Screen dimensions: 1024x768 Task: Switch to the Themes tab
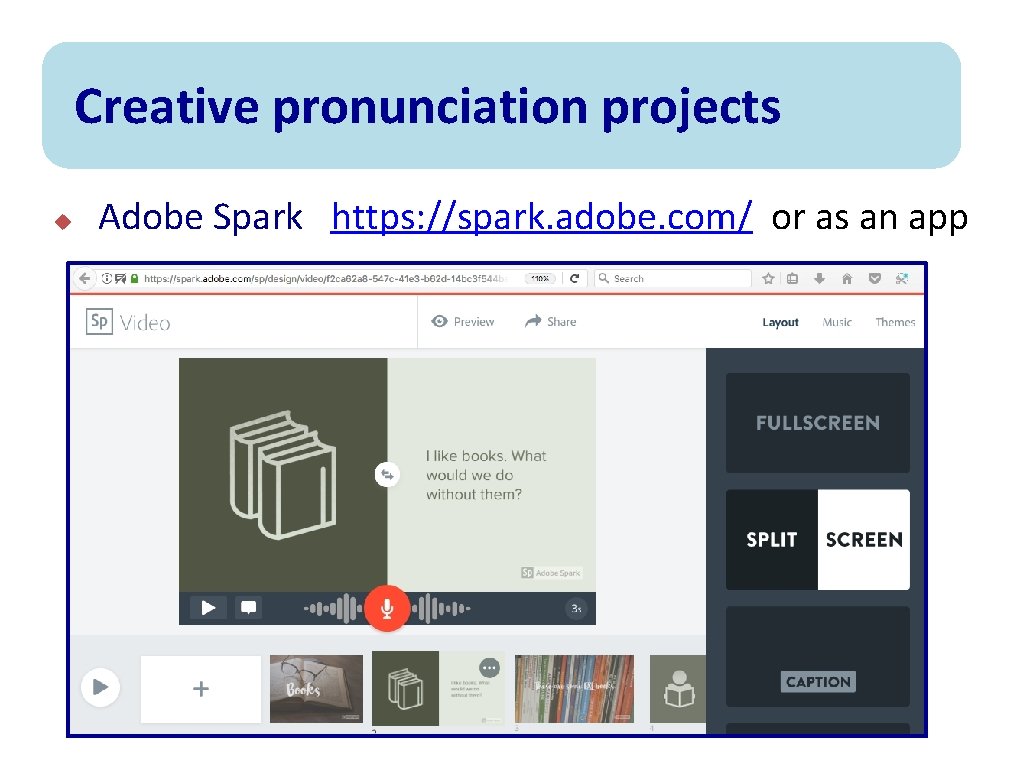pyautogui.click(x=895, y=322)
